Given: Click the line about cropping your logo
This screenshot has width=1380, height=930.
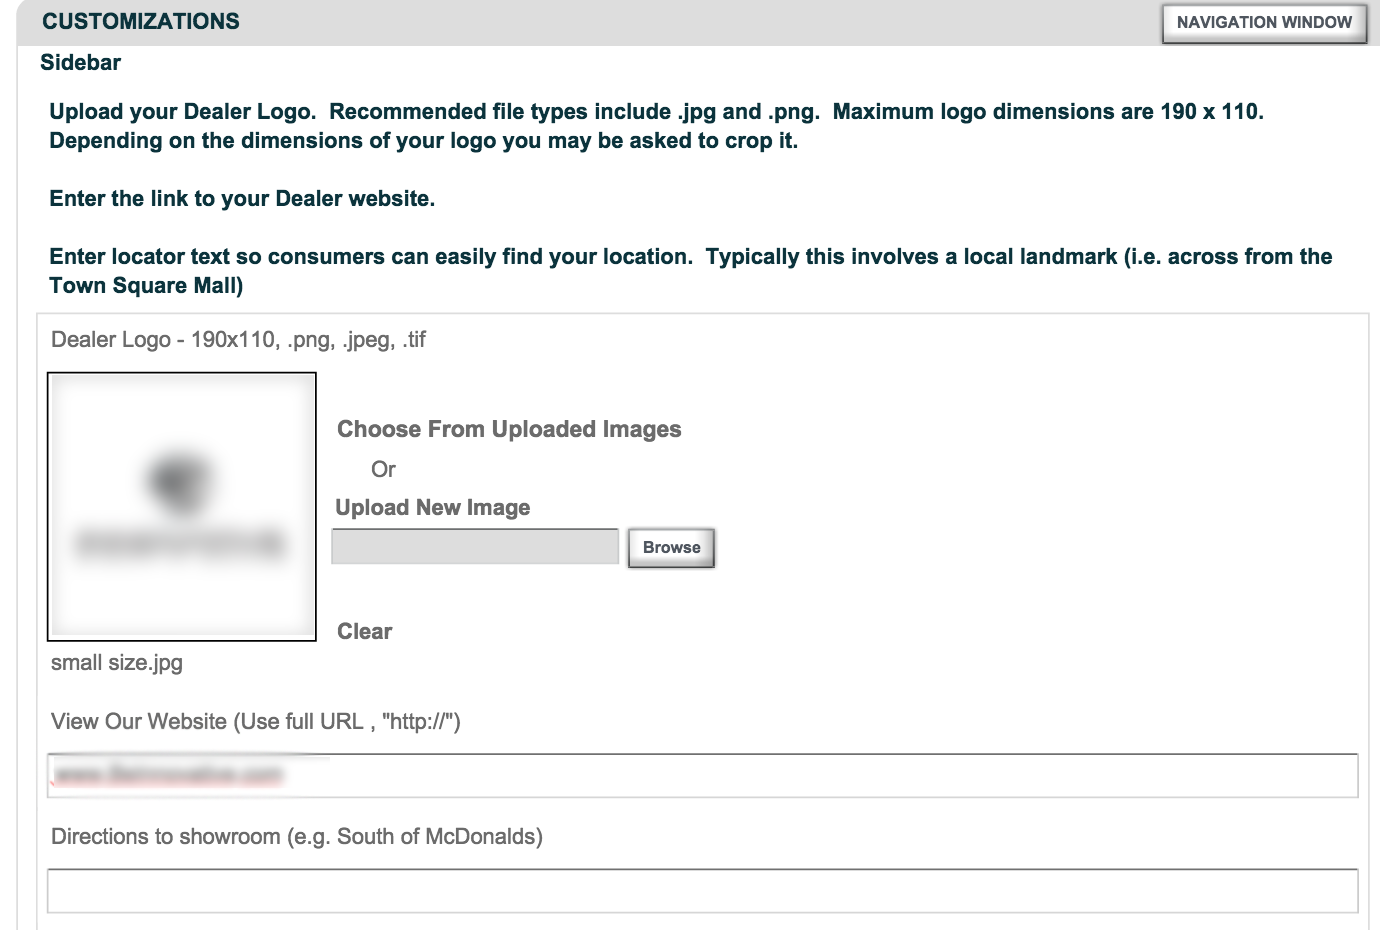Looking at the screenshot, I should click(x=424, y=141).
